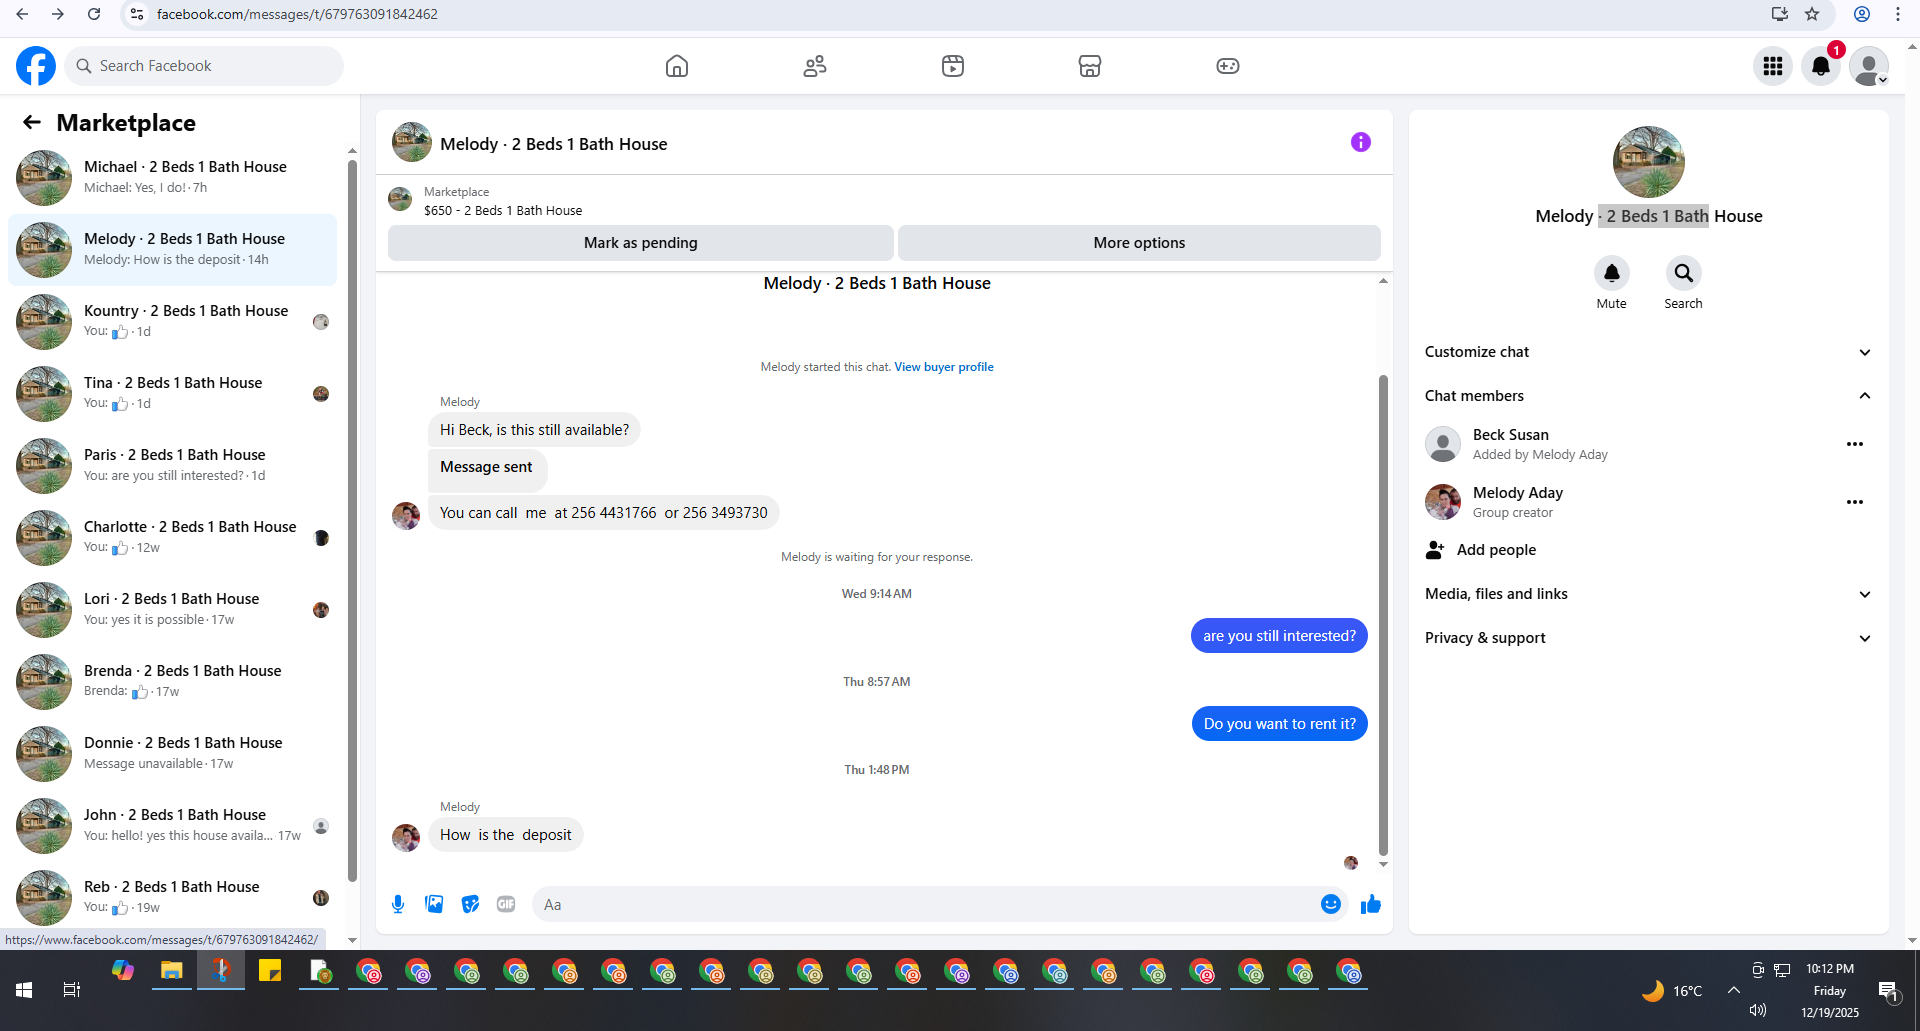Send a voice clip microphone icon
Screen dimensions: 1920x1031
click(398, 904)
